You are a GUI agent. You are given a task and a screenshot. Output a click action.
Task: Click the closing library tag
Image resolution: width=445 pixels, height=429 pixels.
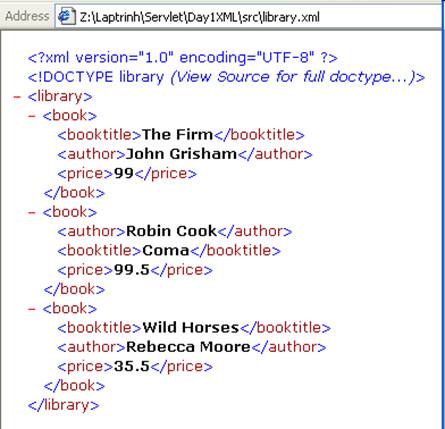pos(63,405)
